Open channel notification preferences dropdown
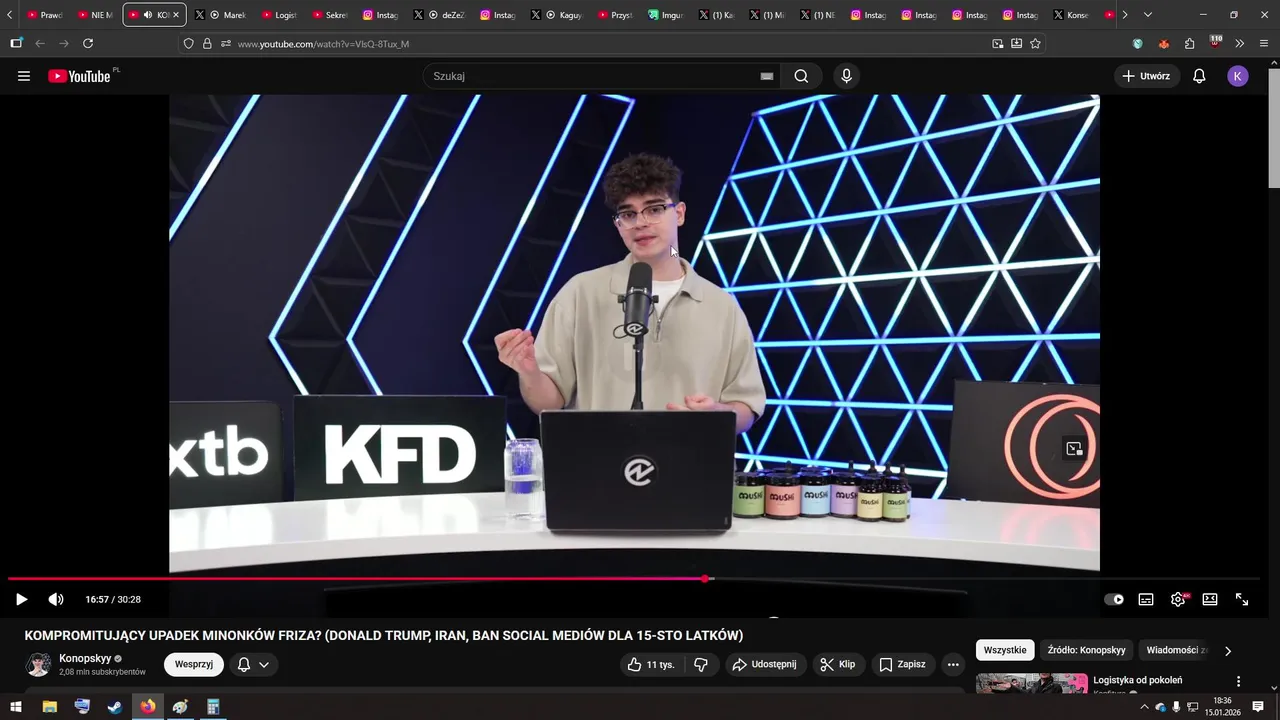 point(253,664)
